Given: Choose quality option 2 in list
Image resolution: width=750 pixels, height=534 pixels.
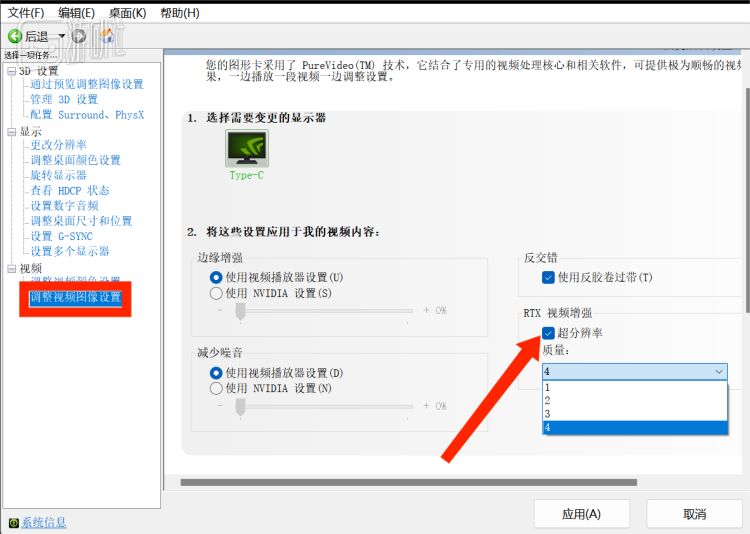Looking at the screenshot, I should coord(635,400).
